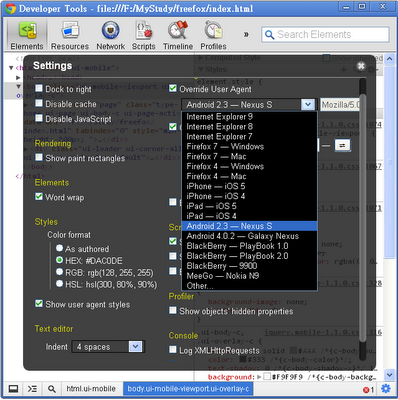Choose BlackBerry — PlayBook 1.0 option
This screenshot has width=398, height=400.
[249, 246]
